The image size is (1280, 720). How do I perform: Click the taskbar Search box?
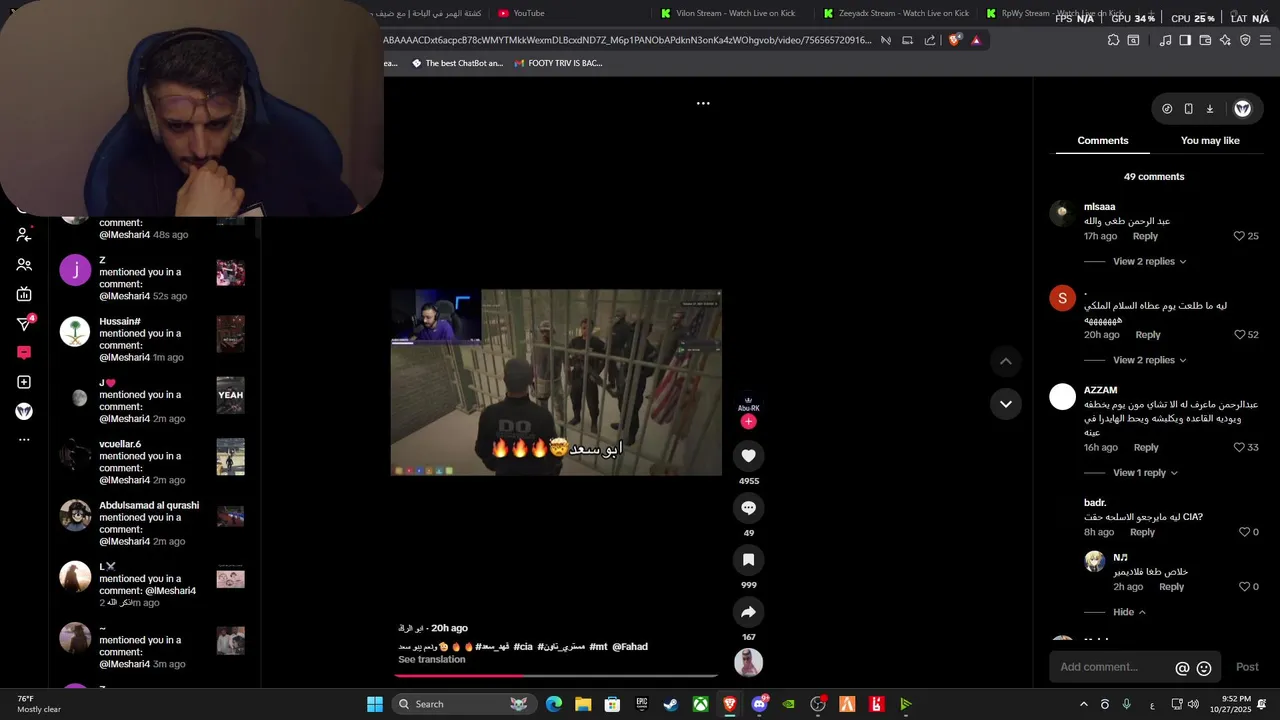[462, 704]
